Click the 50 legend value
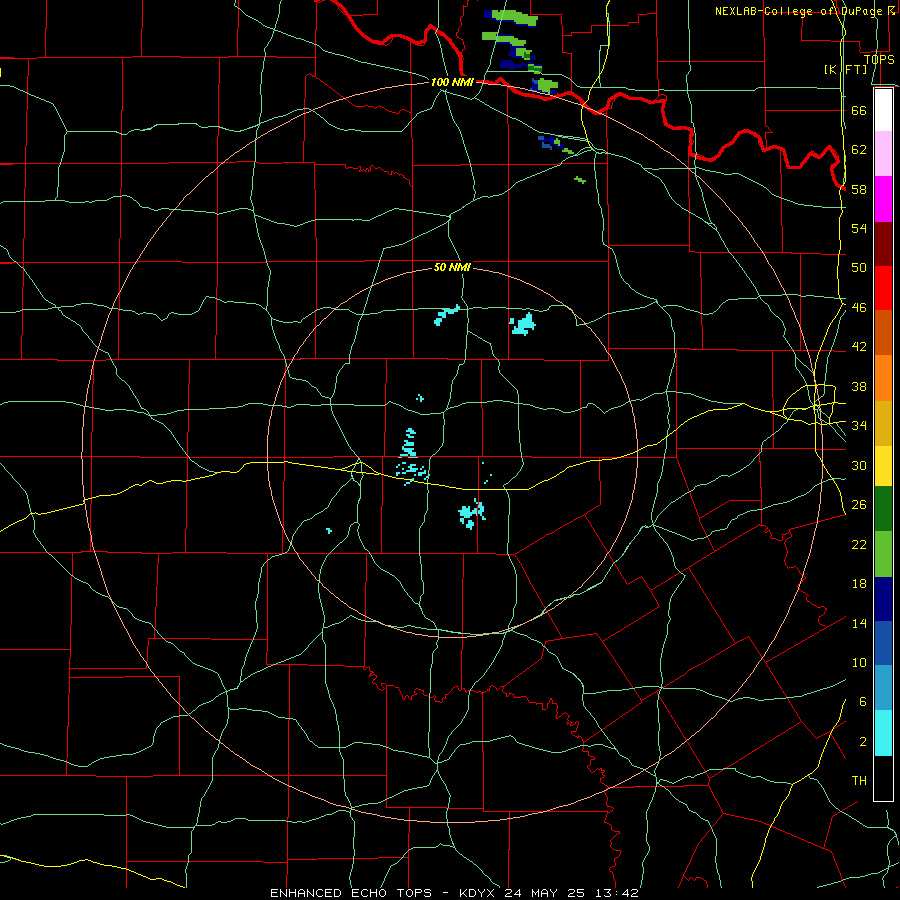This screenshot has width=900, height=900. [859, 267]
